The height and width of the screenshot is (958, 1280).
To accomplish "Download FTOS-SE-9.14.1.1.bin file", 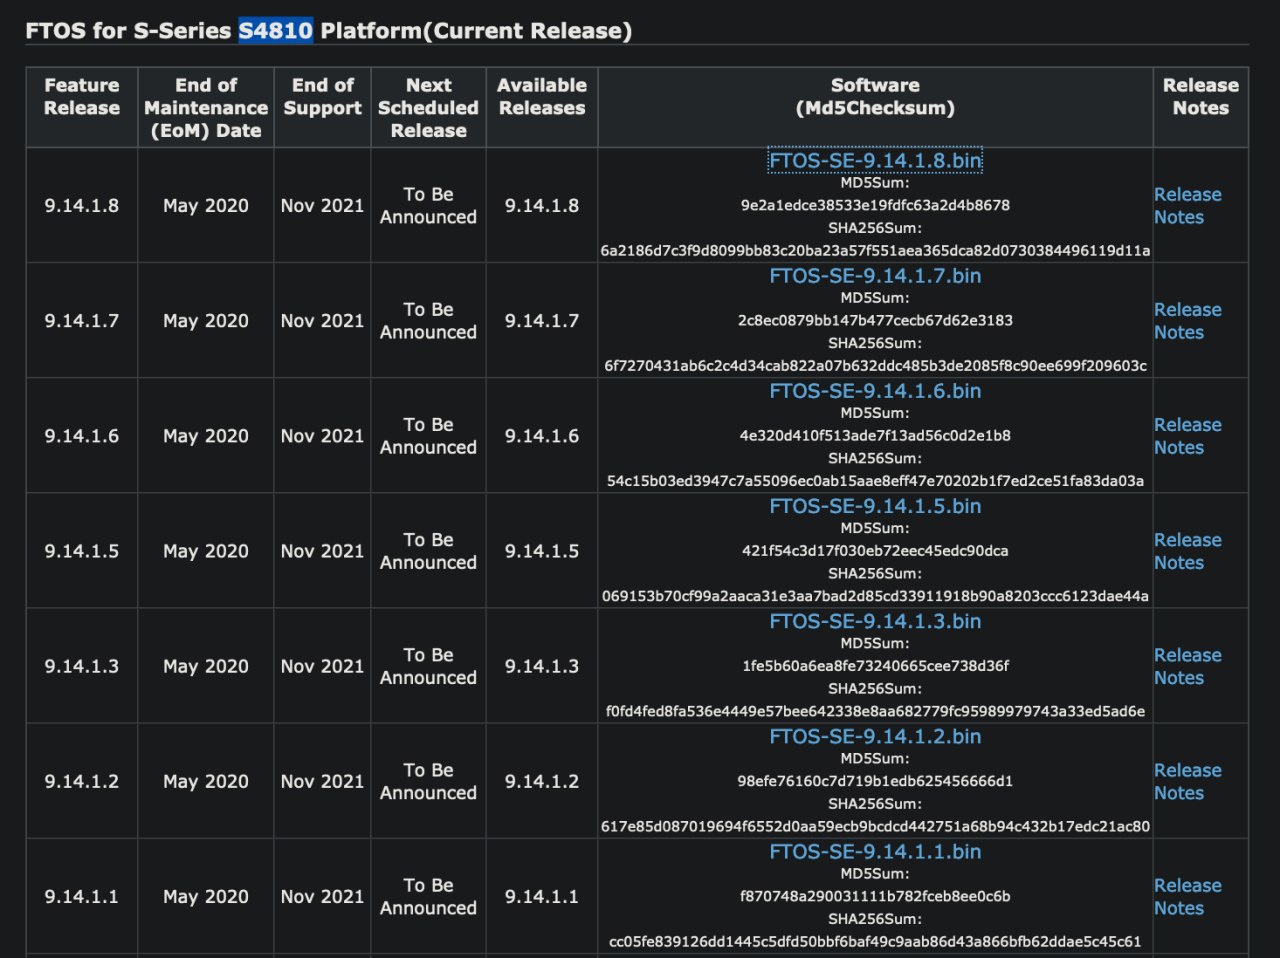I will [875, 851].
